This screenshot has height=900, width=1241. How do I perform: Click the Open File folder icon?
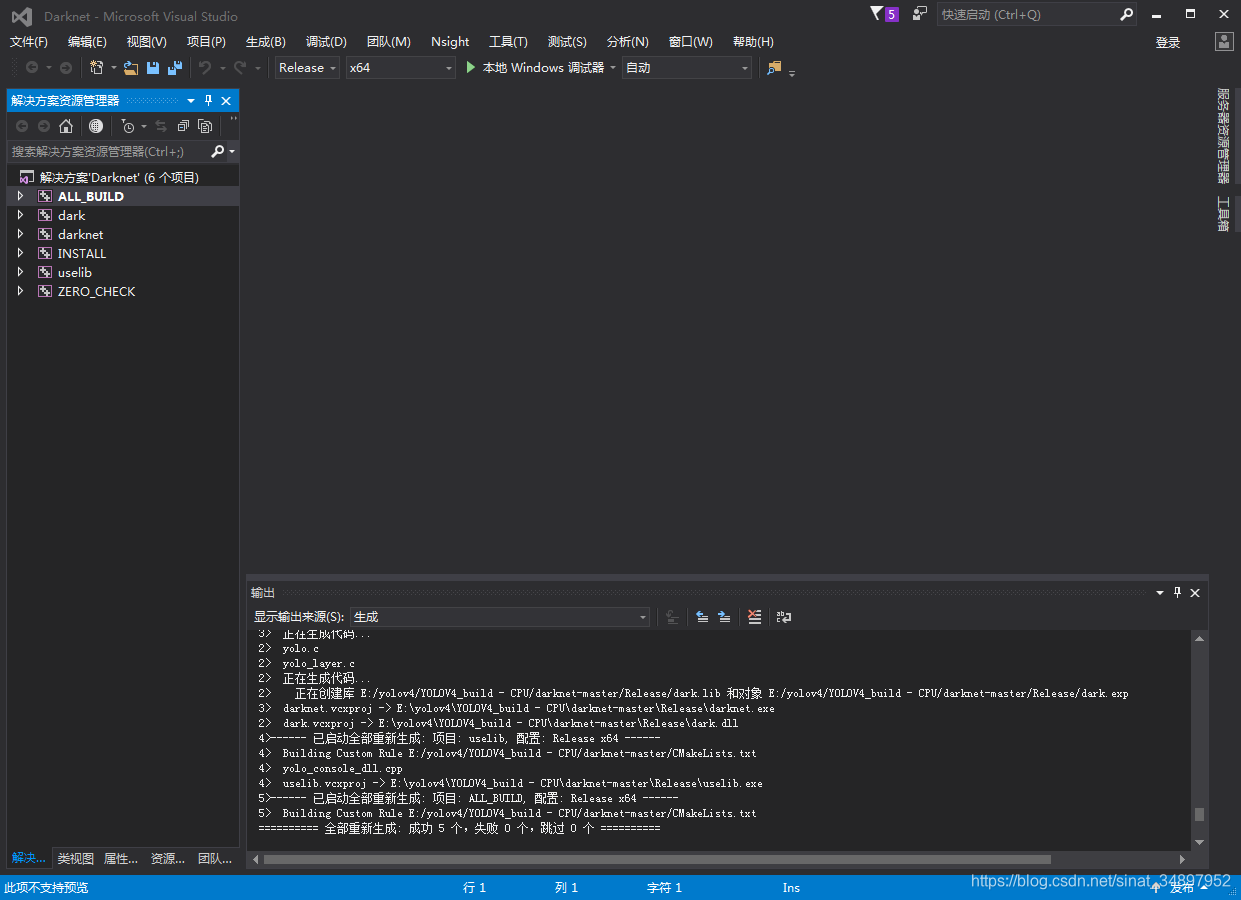tap(131, 68)
